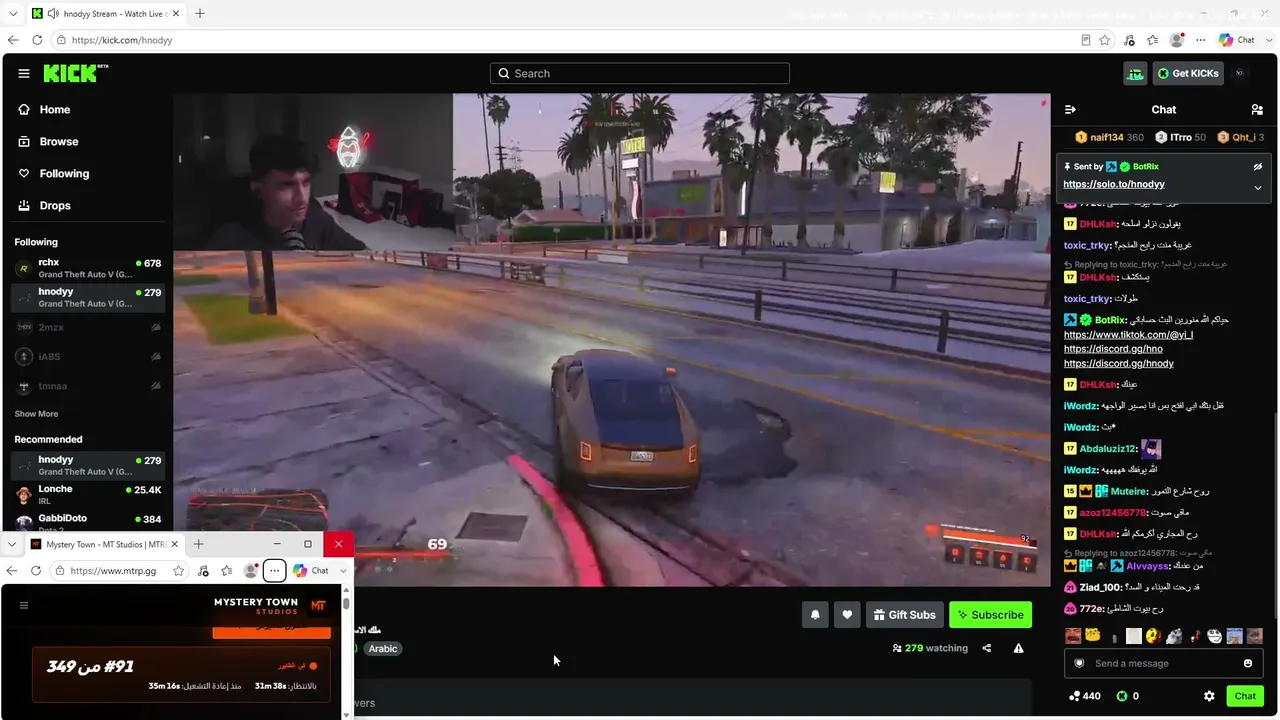This screenshot has width=1280, height=720.
Task: Open chat settings gear
Action: [x=1209, y=696]
